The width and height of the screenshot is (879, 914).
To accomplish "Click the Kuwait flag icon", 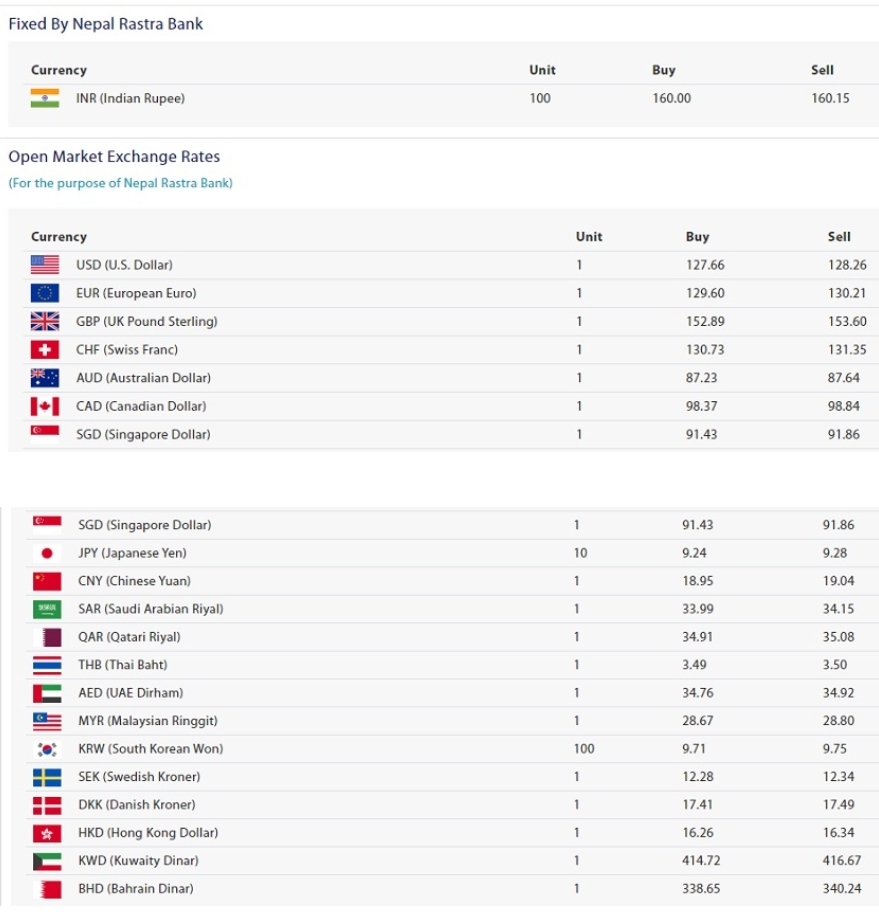I will coord(47,860).
